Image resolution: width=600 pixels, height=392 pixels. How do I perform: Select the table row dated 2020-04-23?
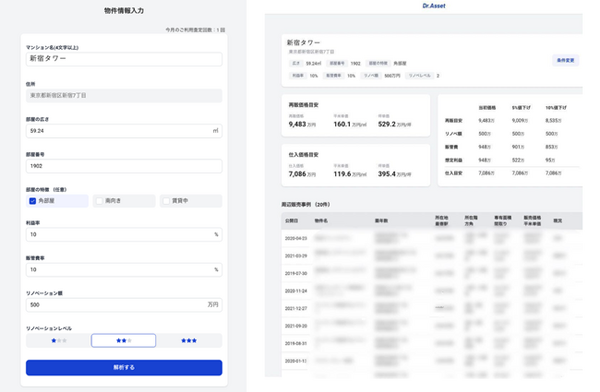pyautogui.click(x=432, y=238)
